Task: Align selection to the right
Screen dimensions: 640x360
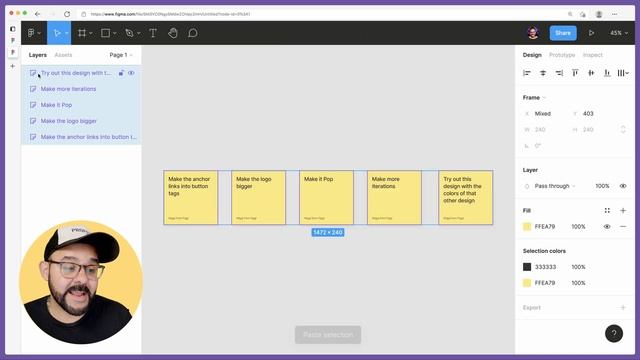Action: coord(559,73)
